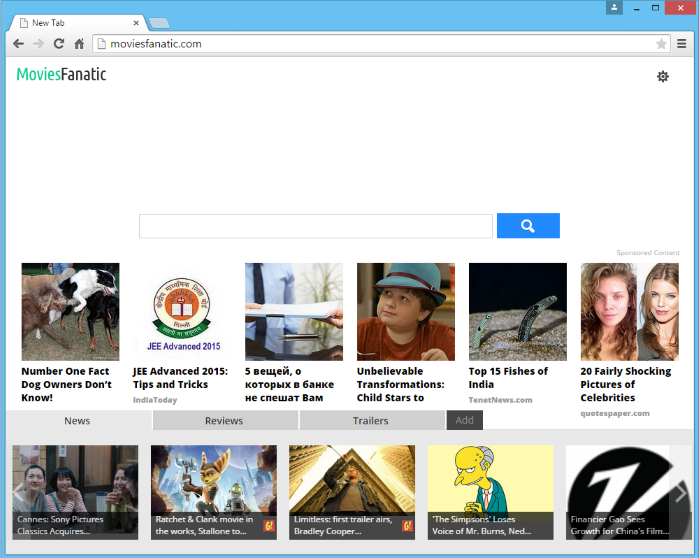Open the Chrome hamburger menu
Image resolution: width=699 pixels, height=558 pixels.
681,44
